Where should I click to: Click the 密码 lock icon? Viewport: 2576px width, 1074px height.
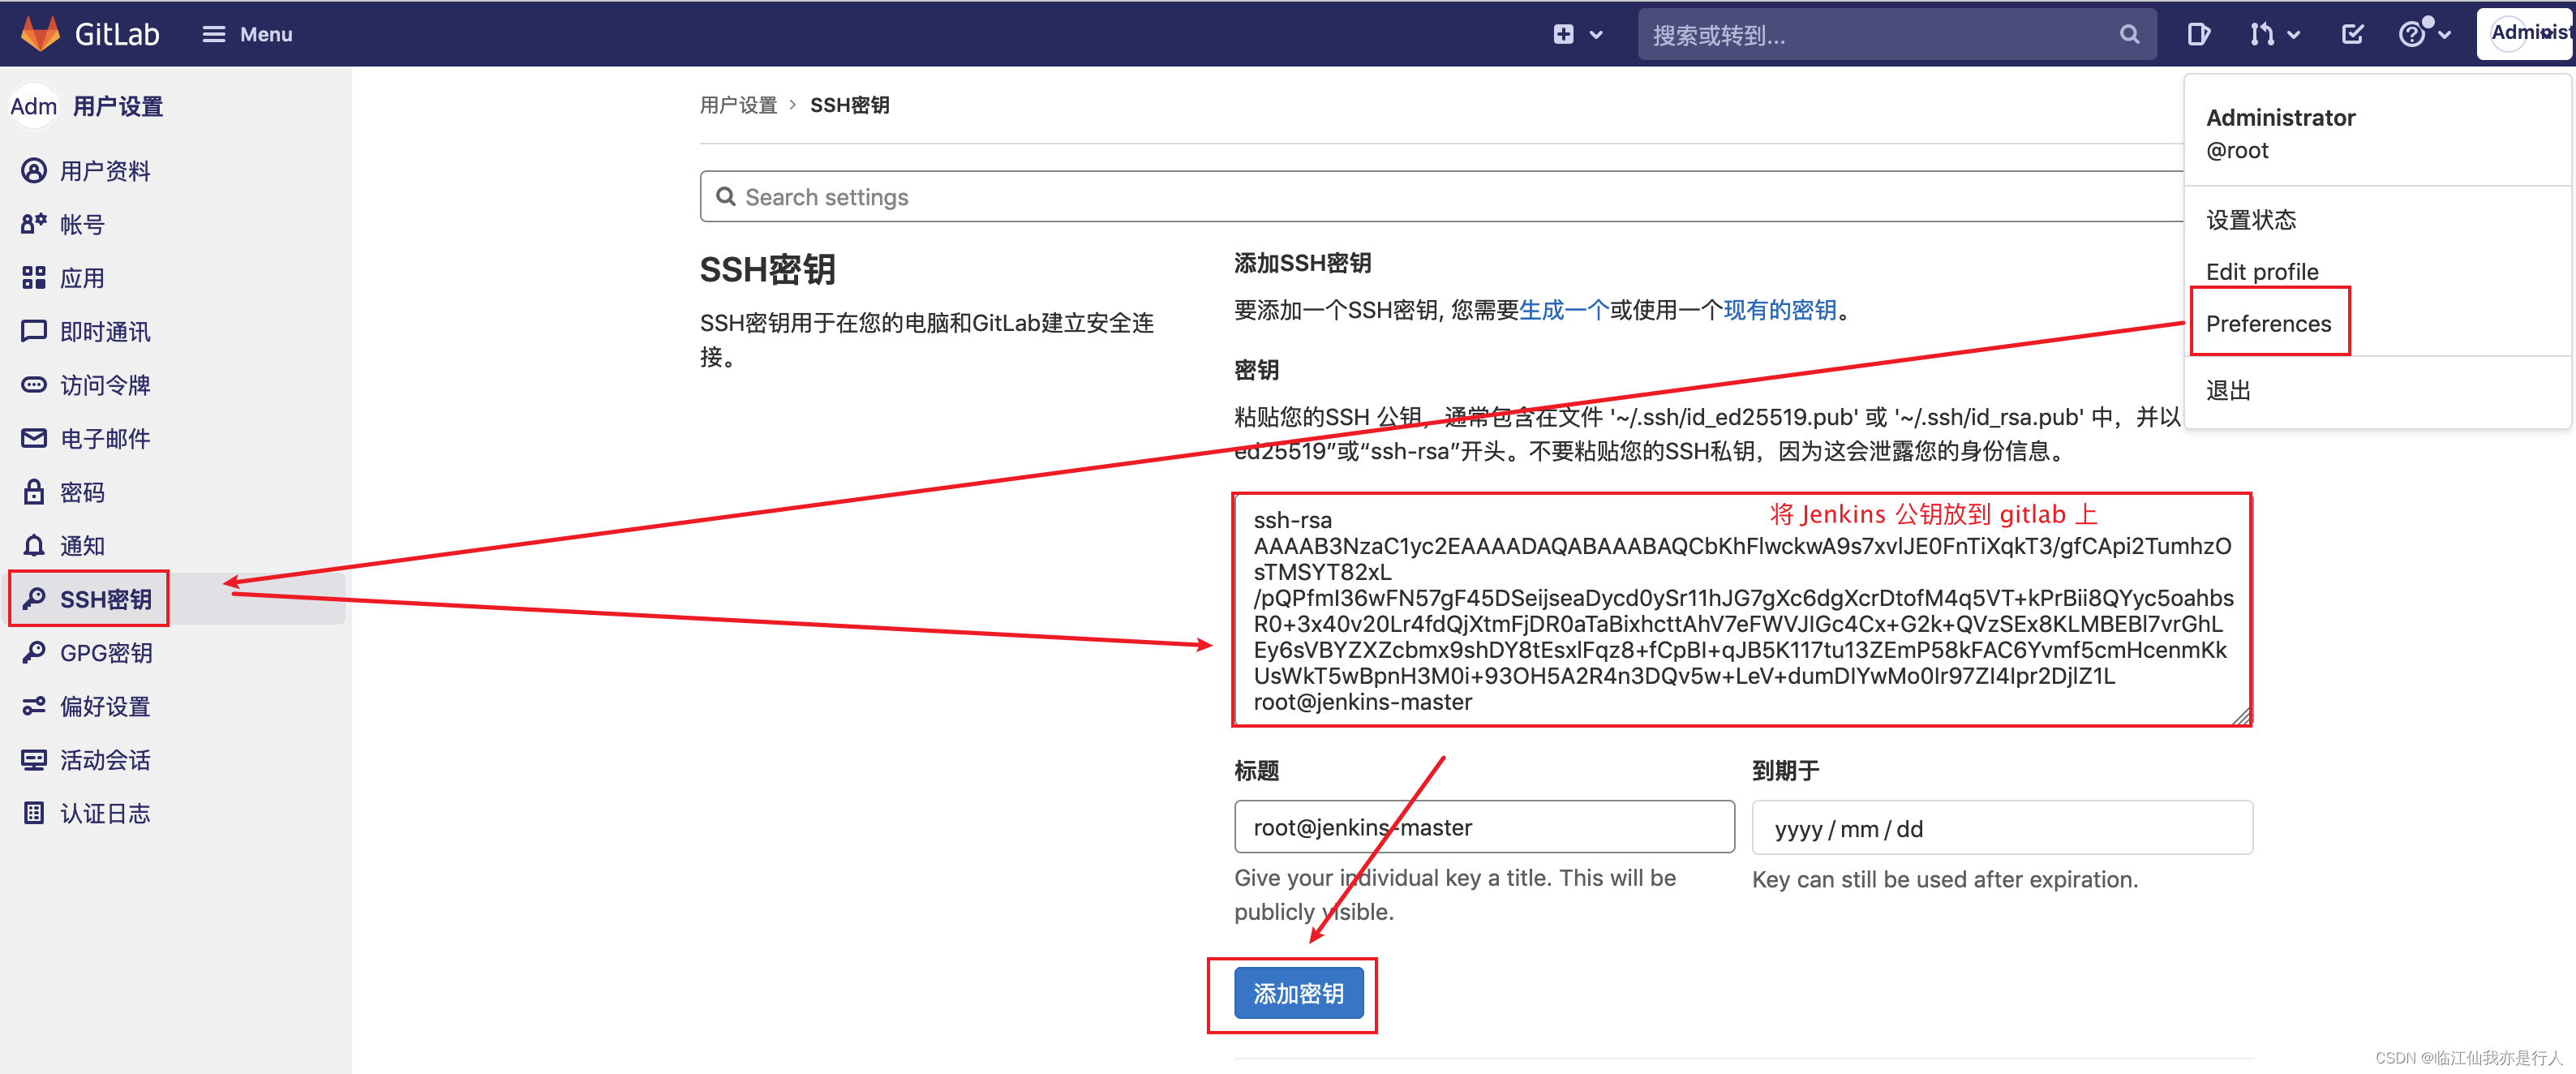pos(34,492)
